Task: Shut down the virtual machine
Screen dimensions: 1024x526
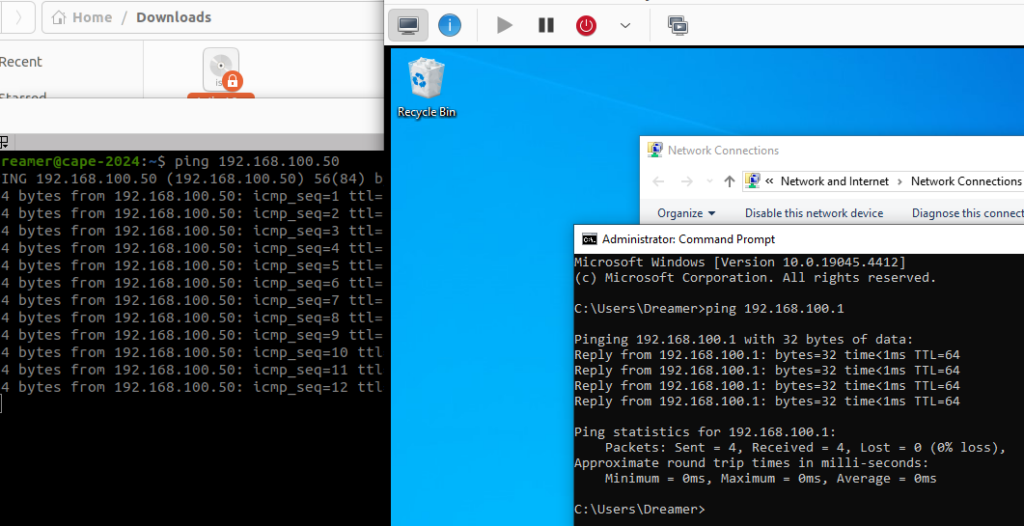Action: click(x=586, y=25)
